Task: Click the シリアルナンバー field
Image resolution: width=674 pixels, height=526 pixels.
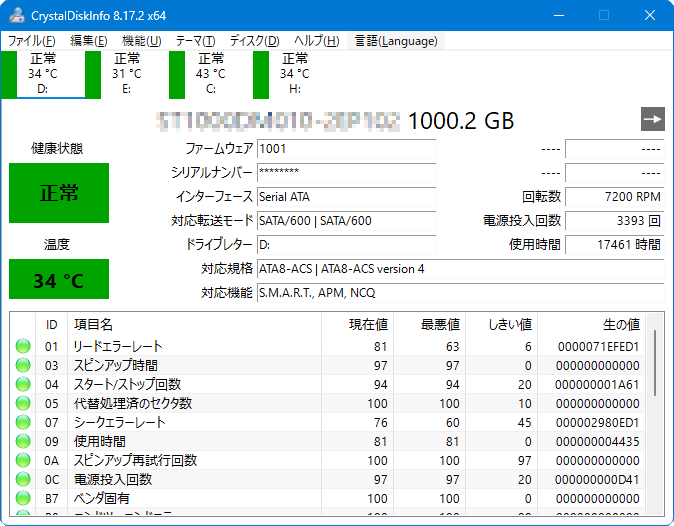Action: pyautogui.click(x=346, y=173)
